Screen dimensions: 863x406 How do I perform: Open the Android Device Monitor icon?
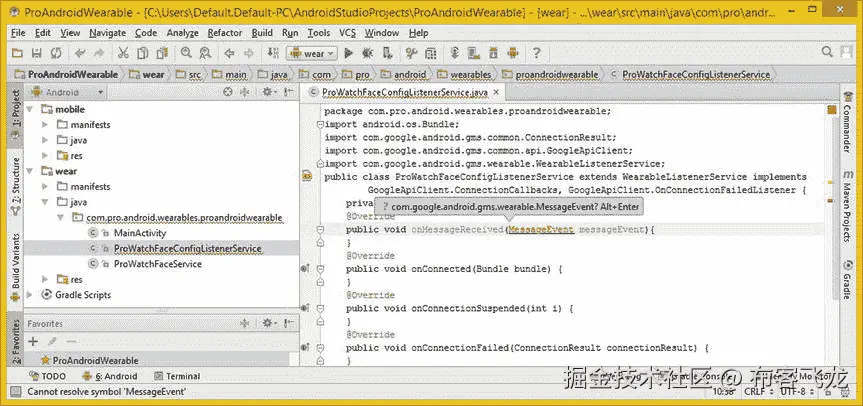[513, 53]
